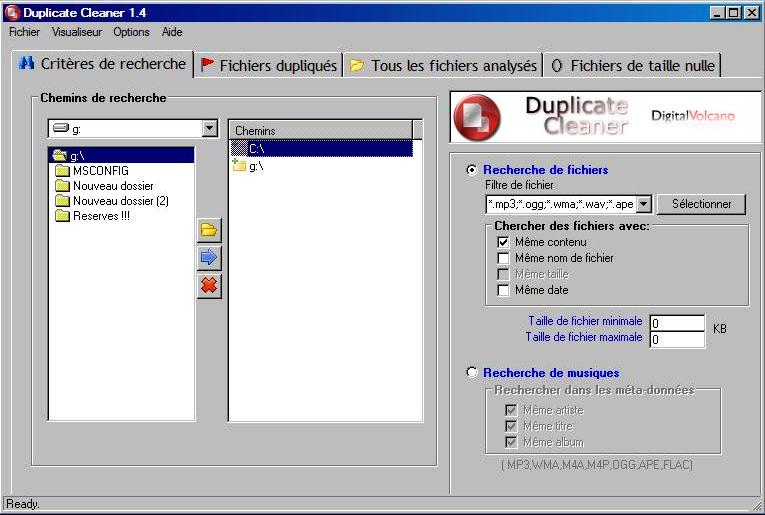
Task: Toggle the Même album checkbox
Action: pyautogui.click(x=511, y=442)
